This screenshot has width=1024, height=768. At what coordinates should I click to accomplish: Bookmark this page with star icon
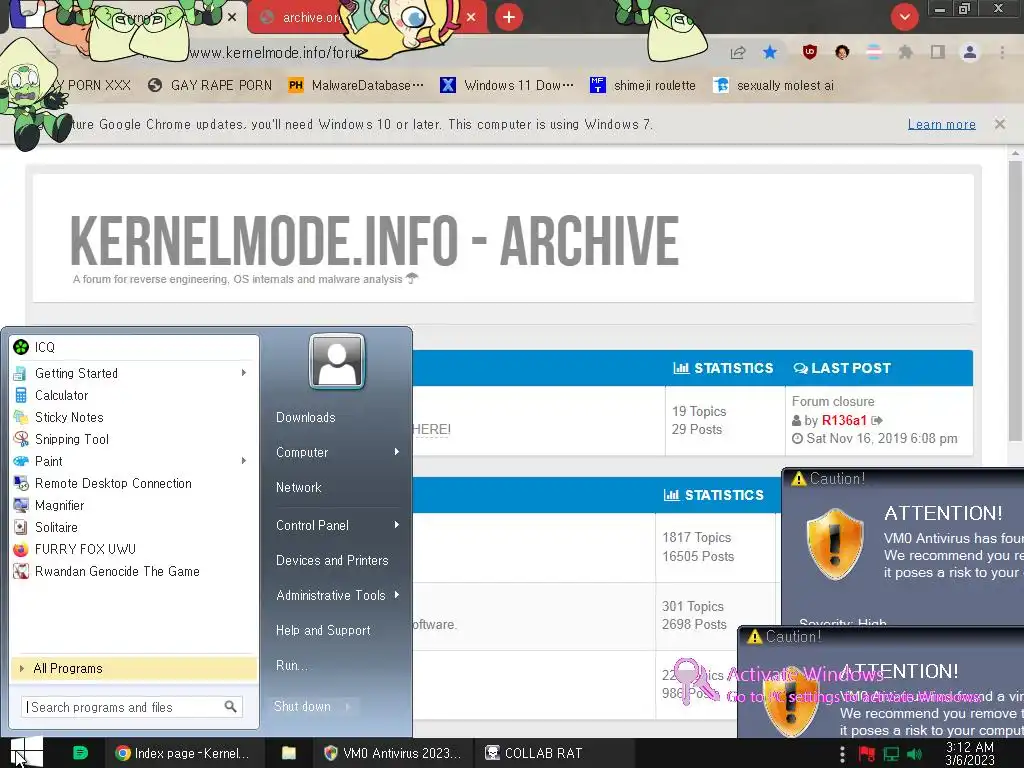coord(770,52)
